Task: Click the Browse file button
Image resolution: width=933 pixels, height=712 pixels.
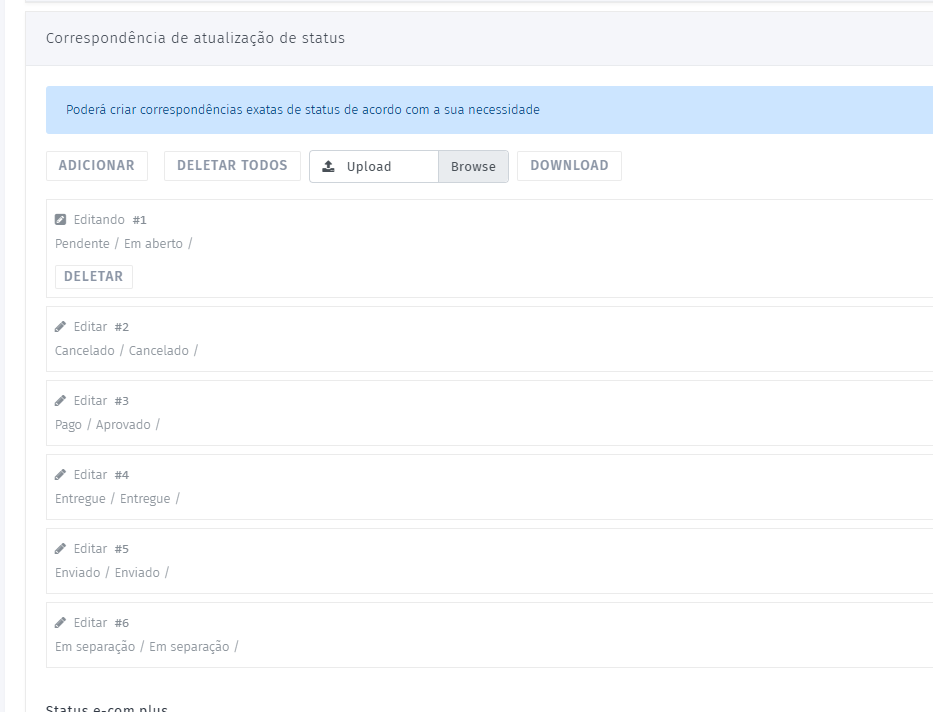Action: point(473,167)
